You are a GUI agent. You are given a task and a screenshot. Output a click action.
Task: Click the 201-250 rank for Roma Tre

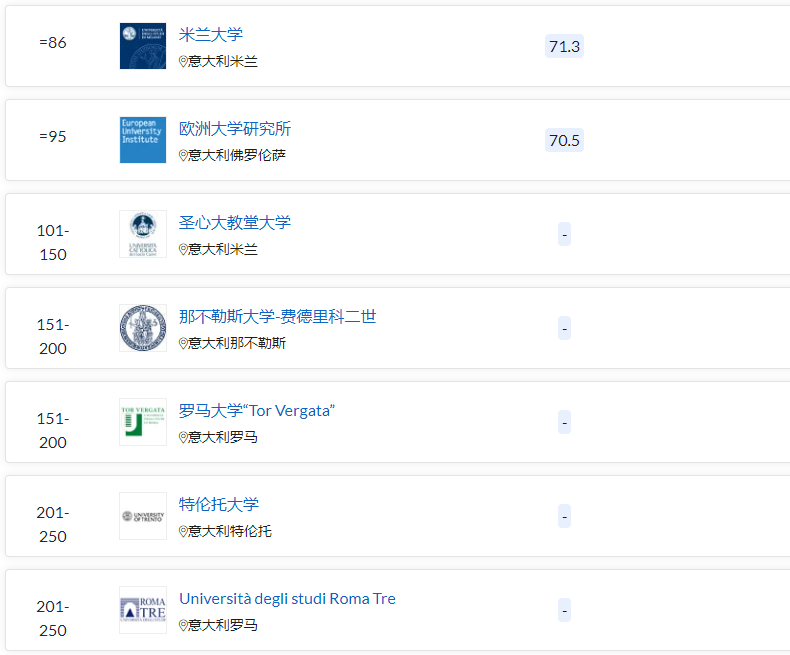point(53,618)
